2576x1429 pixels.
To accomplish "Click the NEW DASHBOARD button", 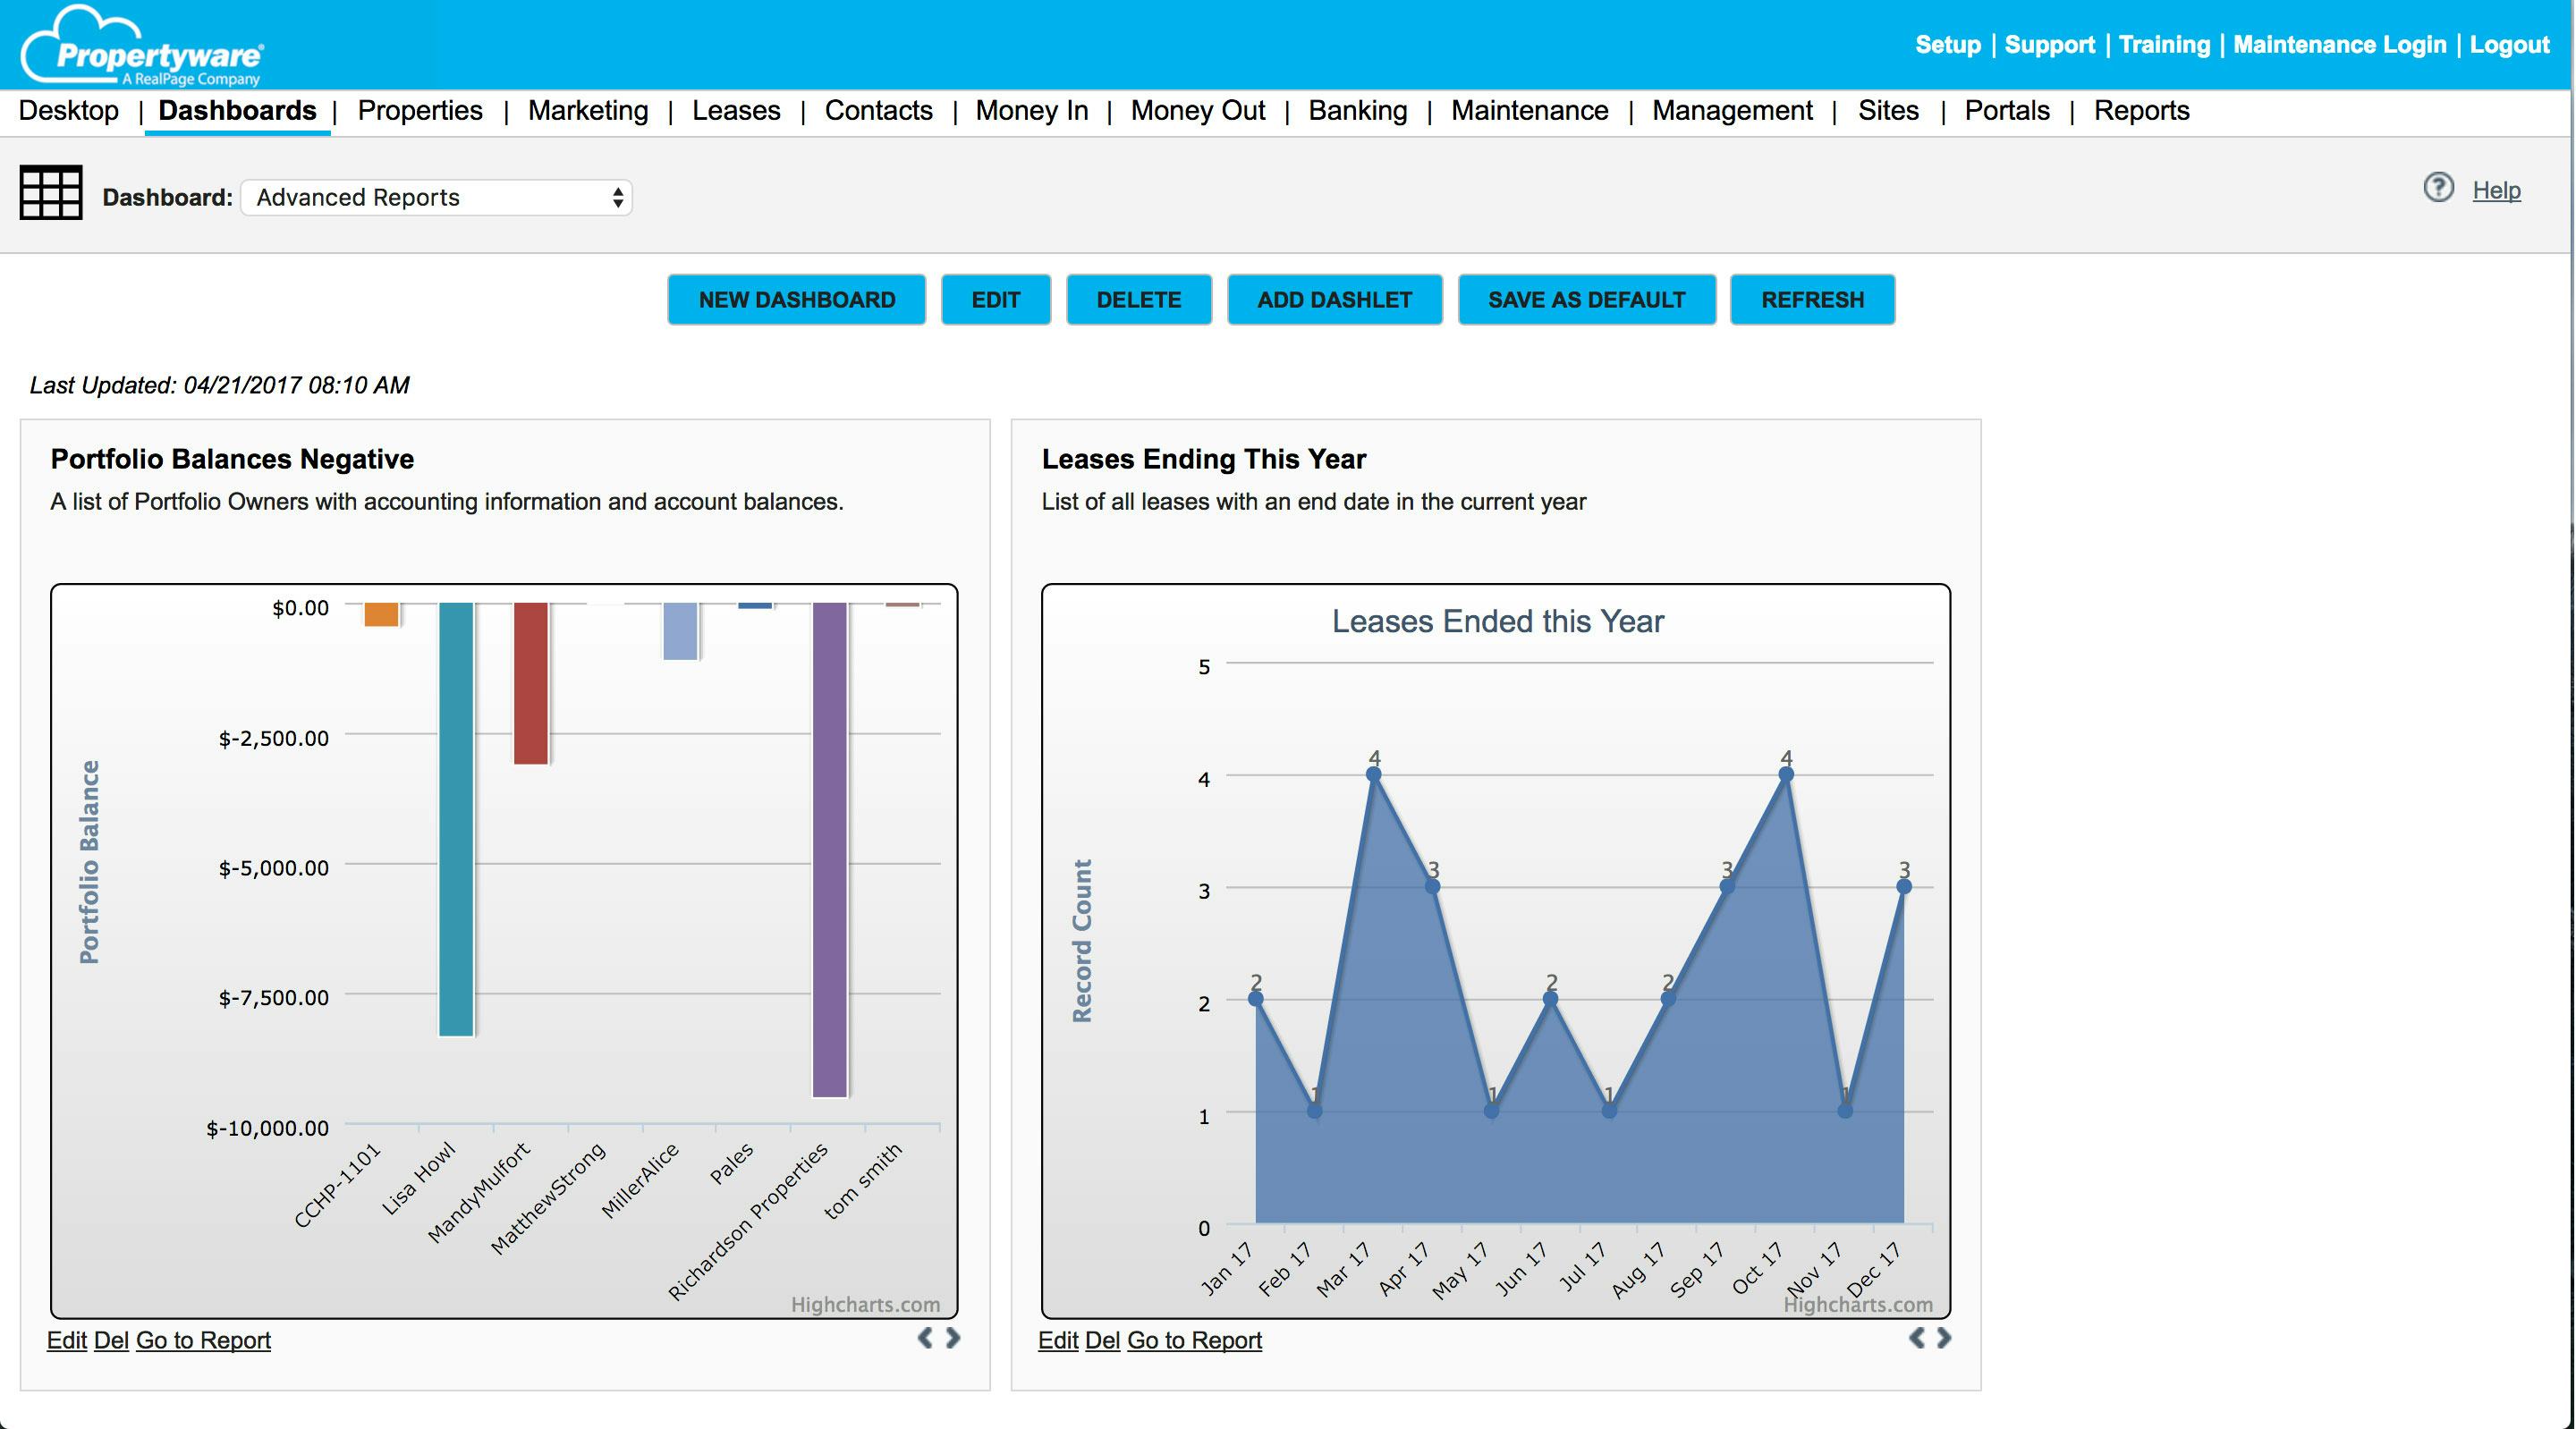I will 796,300.
